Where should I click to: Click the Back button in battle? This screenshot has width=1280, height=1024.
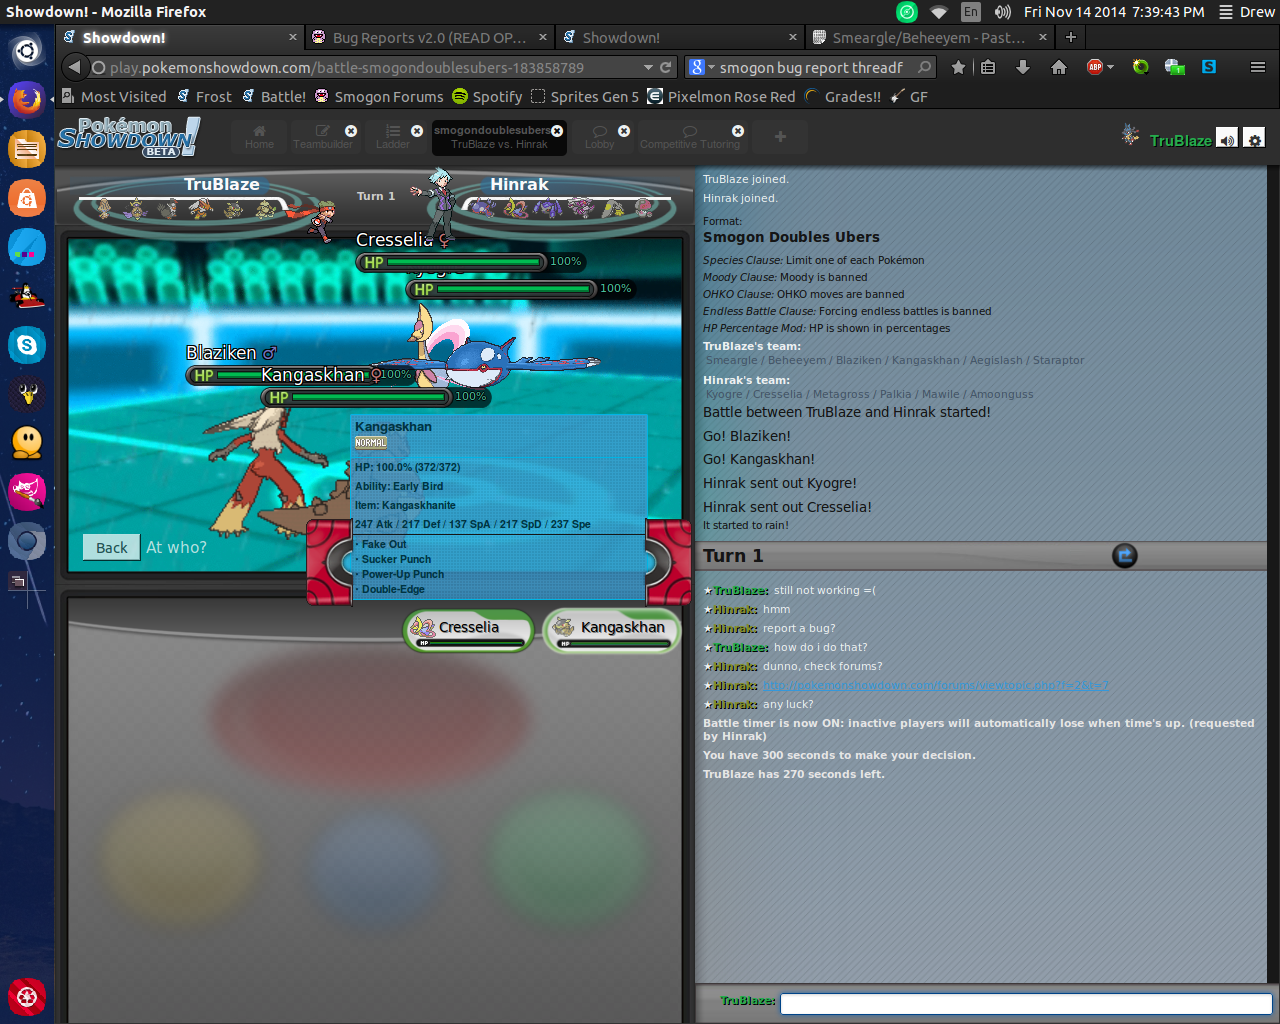coord(111,547)
